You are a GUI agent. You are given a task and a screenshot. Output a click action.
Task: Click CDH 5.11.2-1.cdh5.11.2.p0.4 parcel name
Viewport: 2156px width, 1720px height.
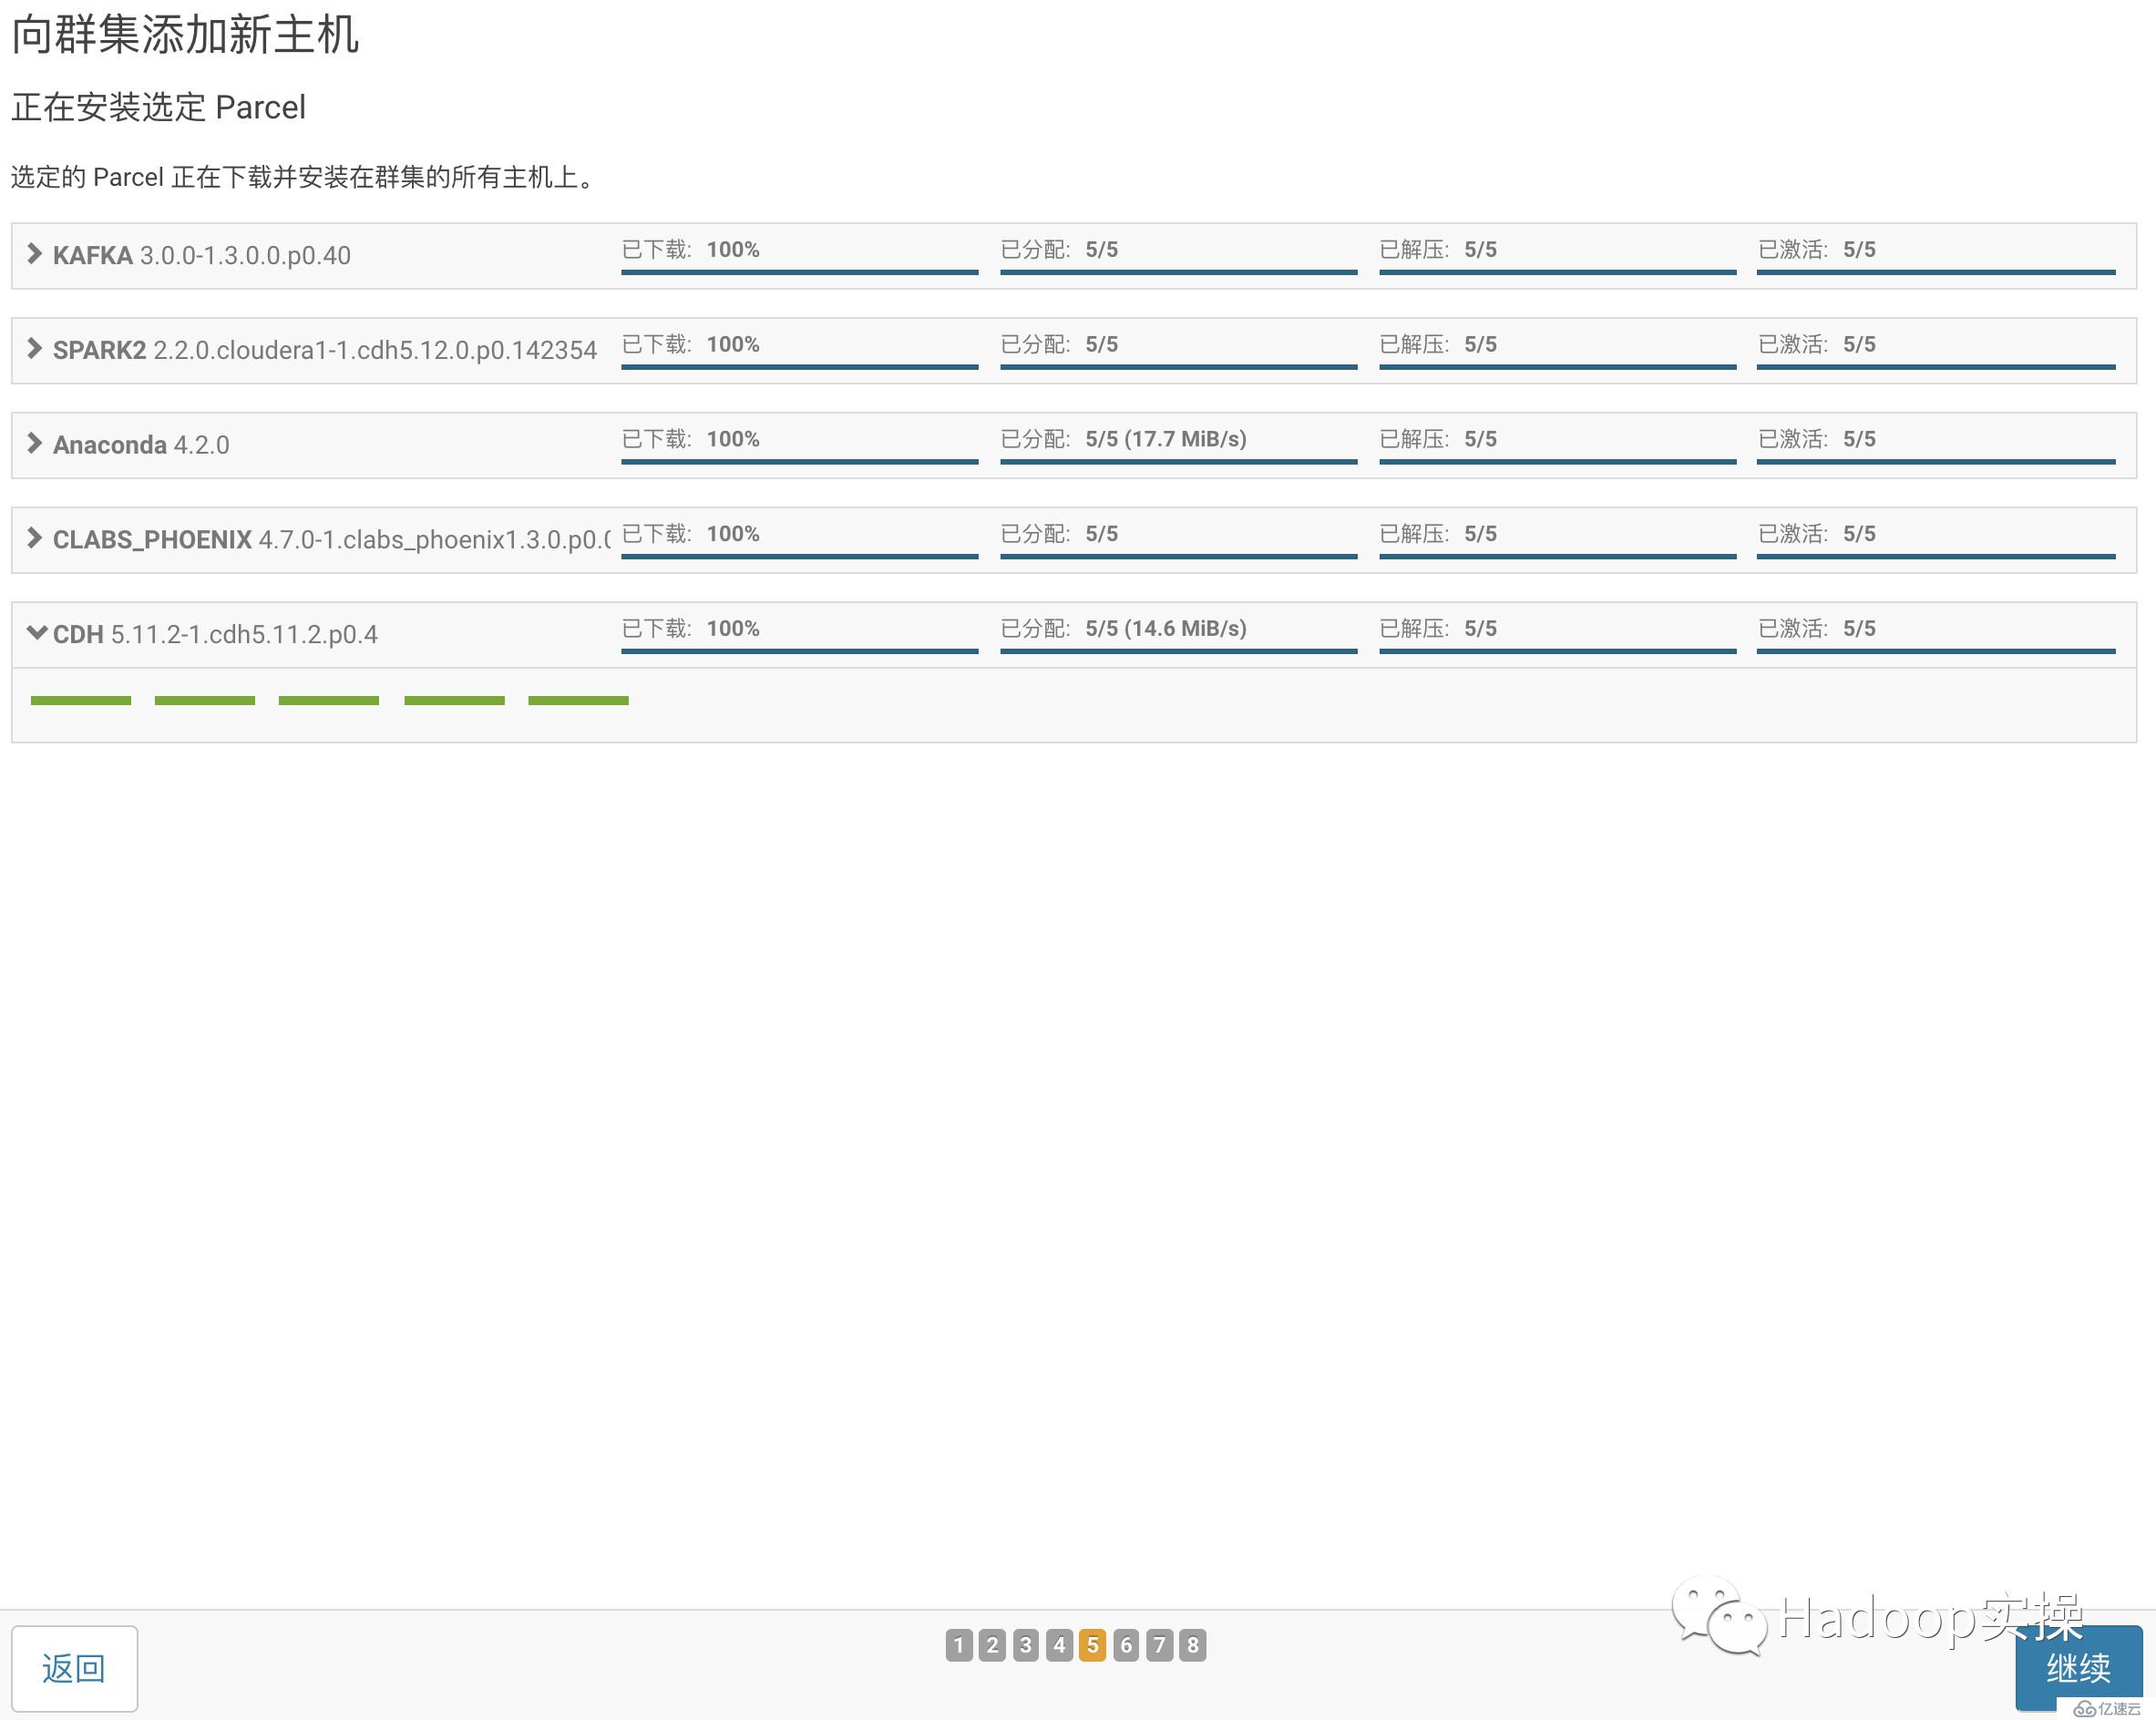215,634
